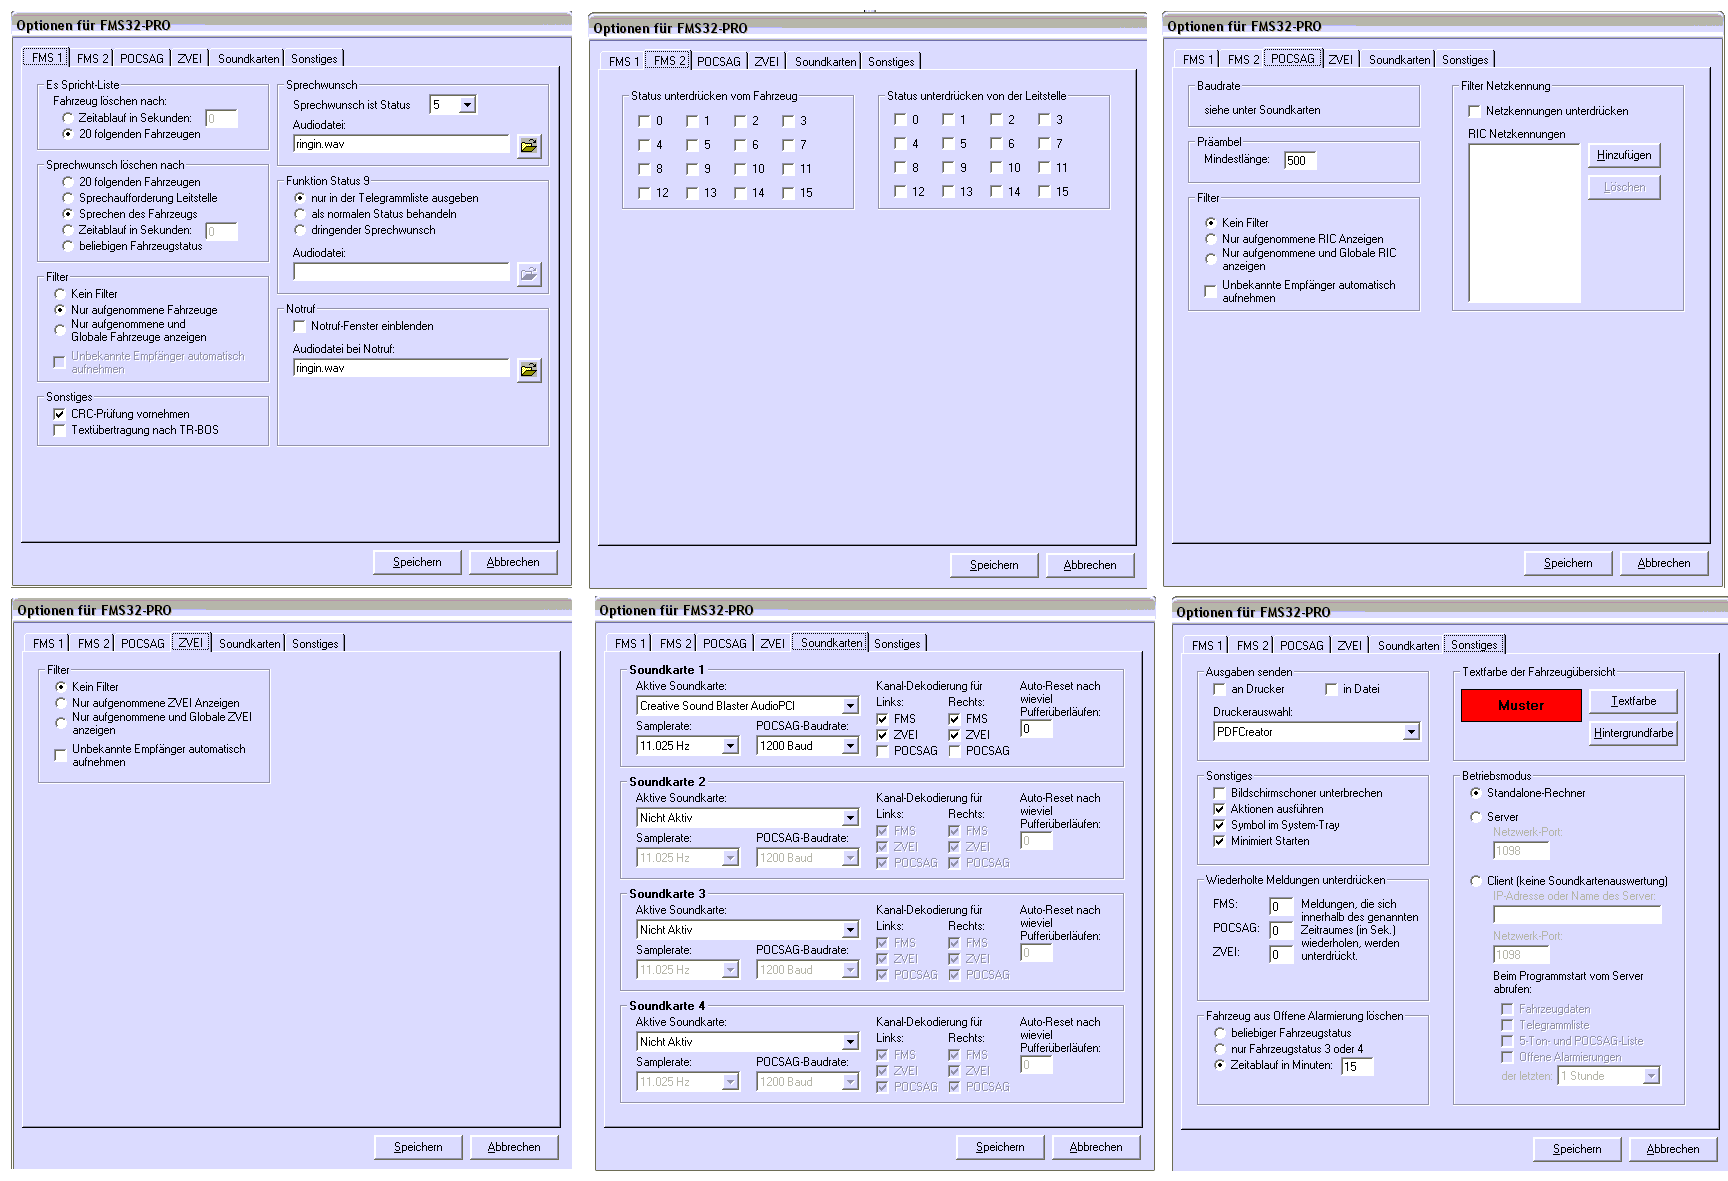The width and height of the screenshot is (1728, 1181).
Task: Click folder icon beside Sprechwunsch audio file ringin.wav
Action: pos(528,146)
